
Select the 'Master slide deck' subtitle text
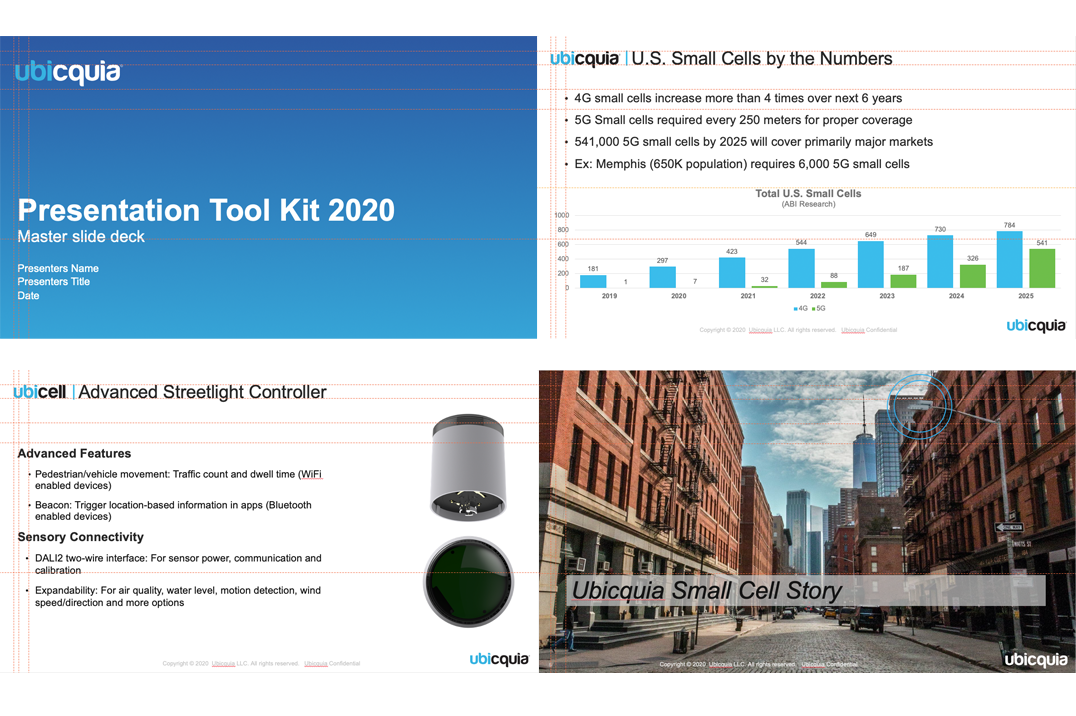(81, 236)
